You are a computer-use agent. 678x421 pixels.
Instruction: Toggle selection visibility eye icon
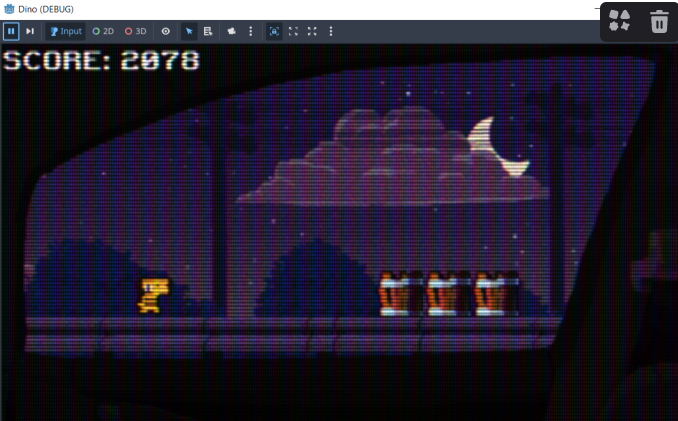coord(166,31)
